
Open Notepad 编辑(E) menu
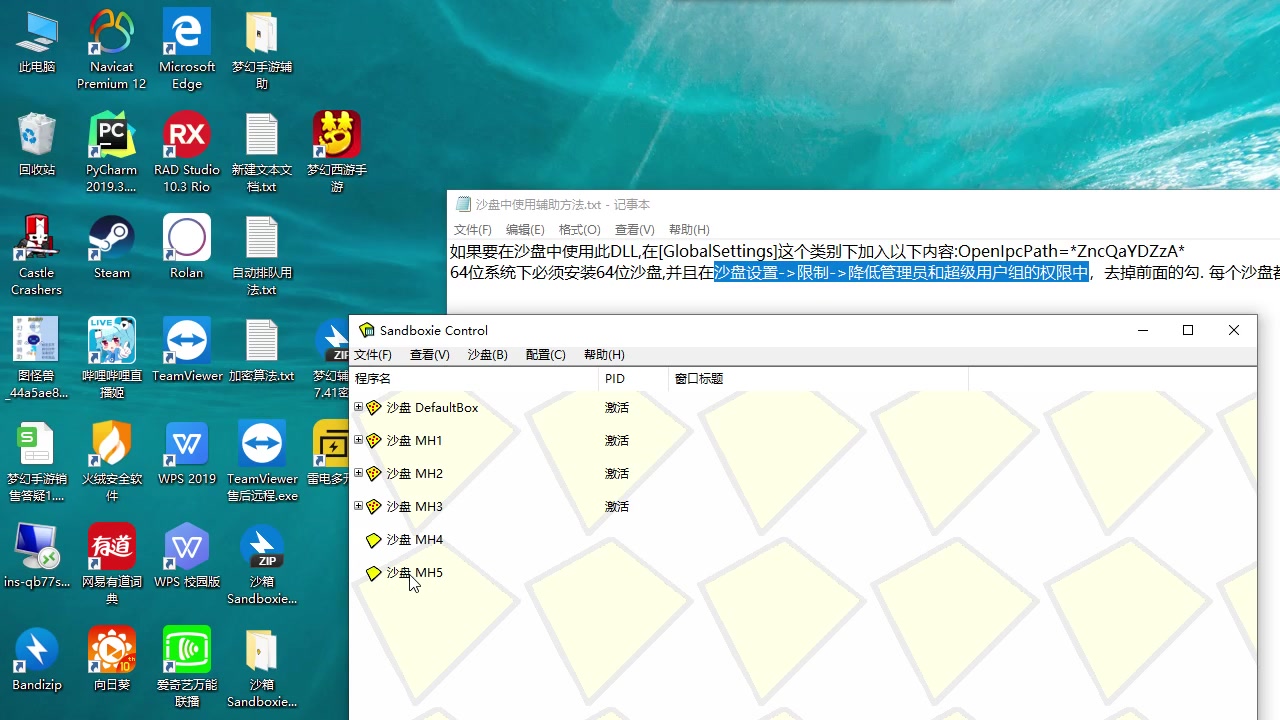point(525,230)
